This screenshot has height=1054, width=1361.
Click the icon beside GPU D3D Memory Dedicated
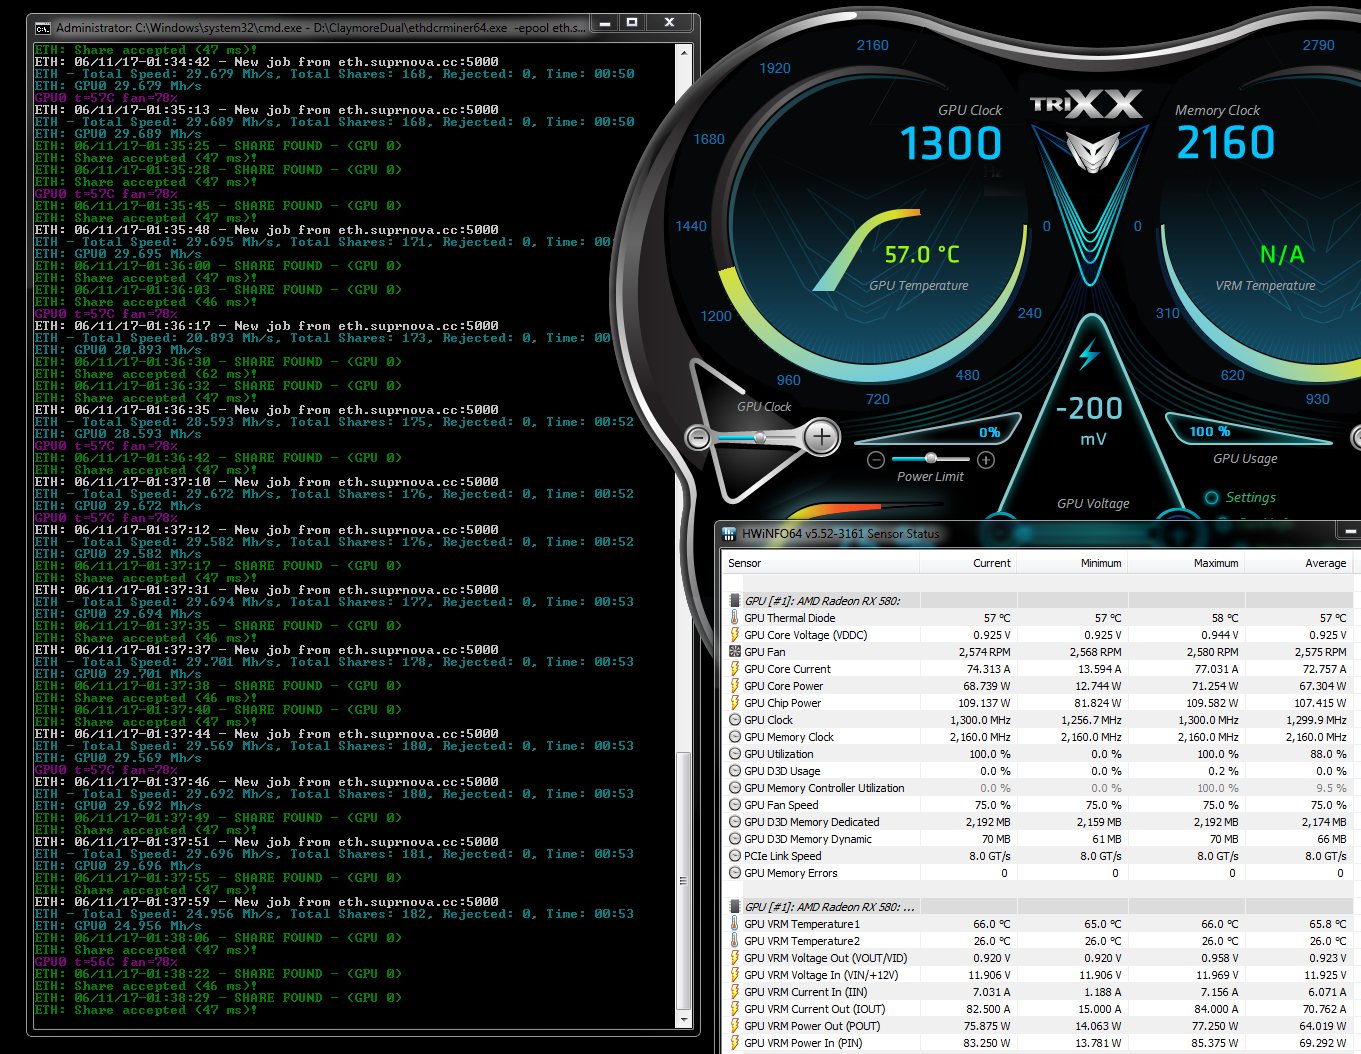(735, 822)
